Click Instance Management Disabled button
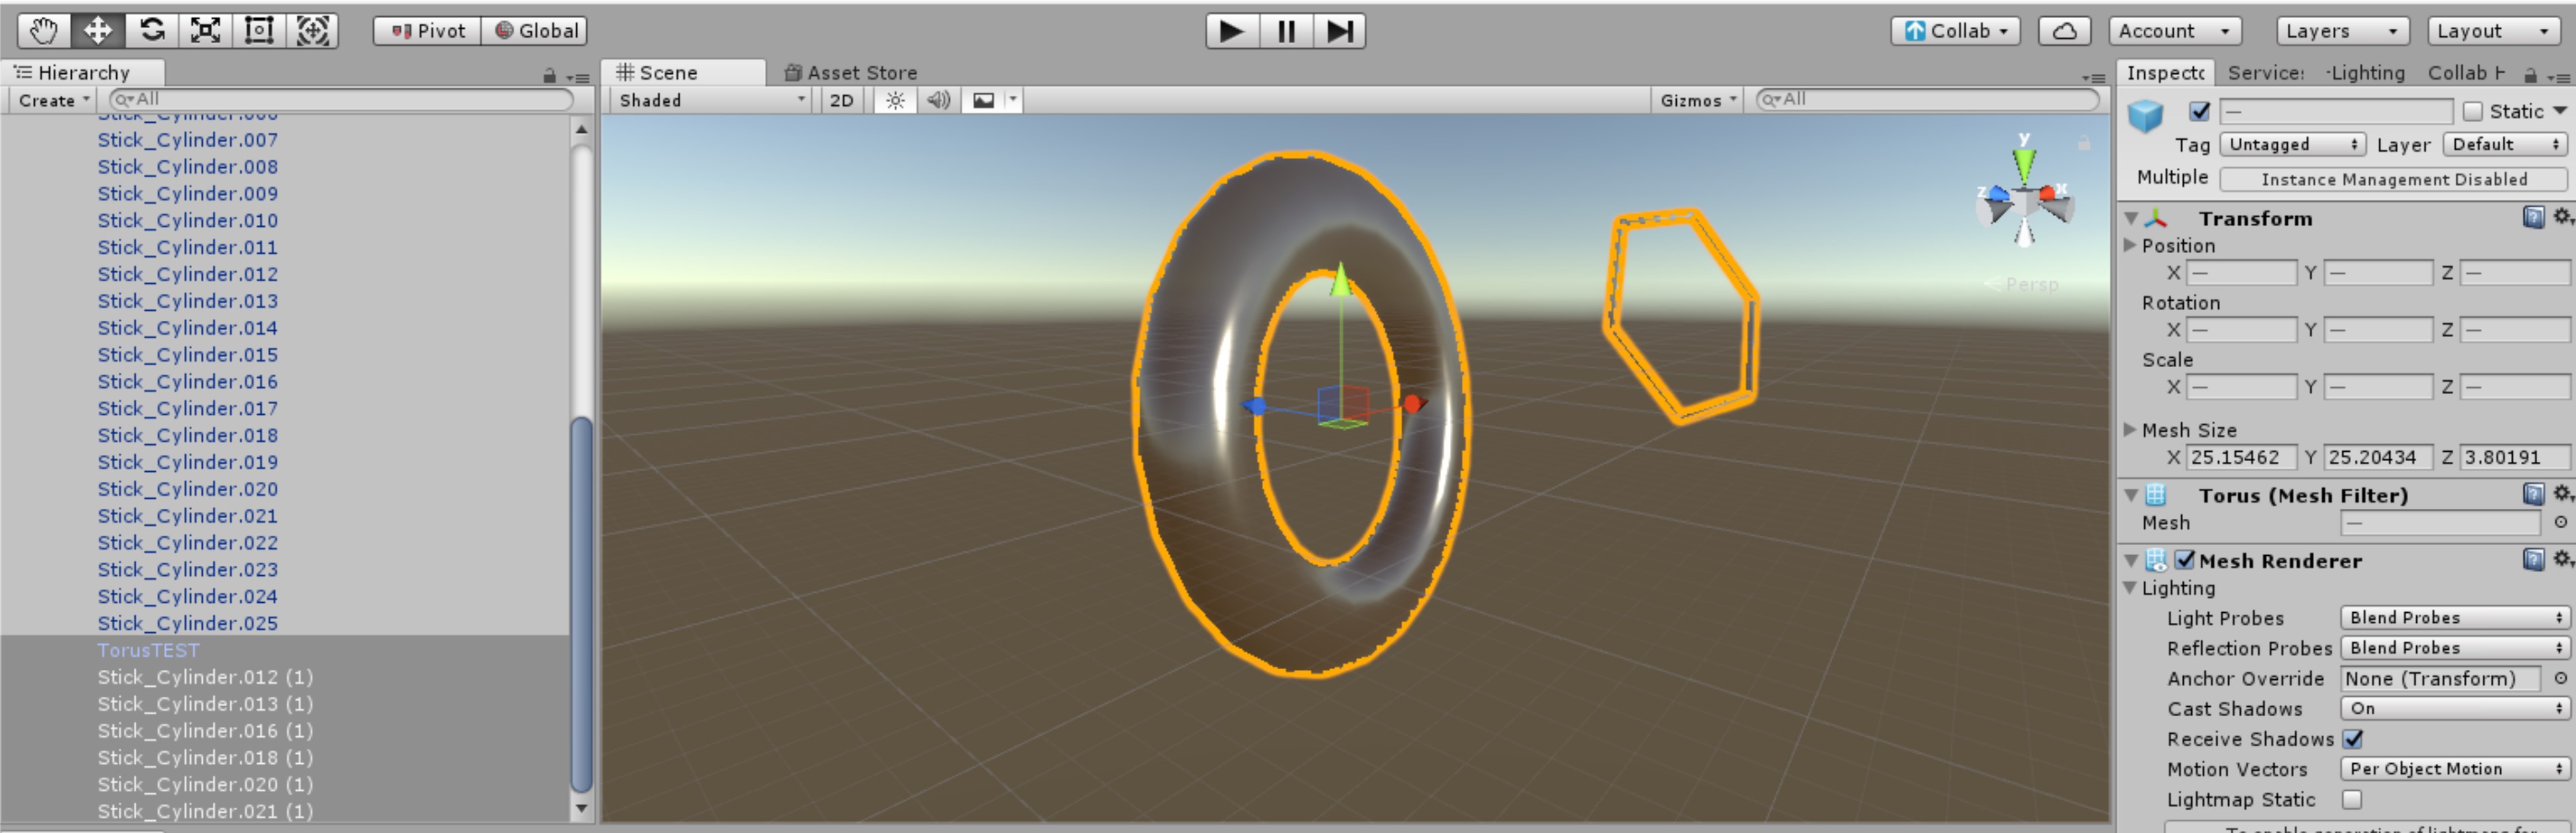This screenshot has height=833, width=2576. click(2393, 179)
